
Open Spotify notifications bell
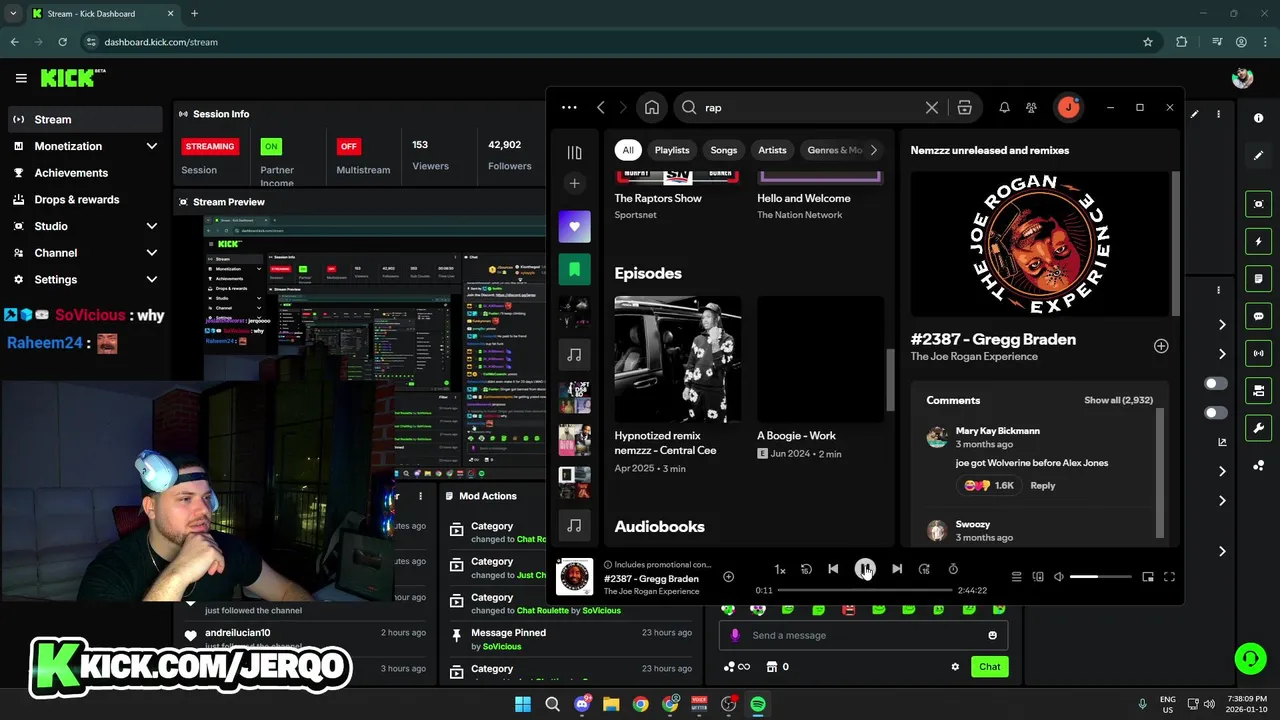[x=1004, y=107]
